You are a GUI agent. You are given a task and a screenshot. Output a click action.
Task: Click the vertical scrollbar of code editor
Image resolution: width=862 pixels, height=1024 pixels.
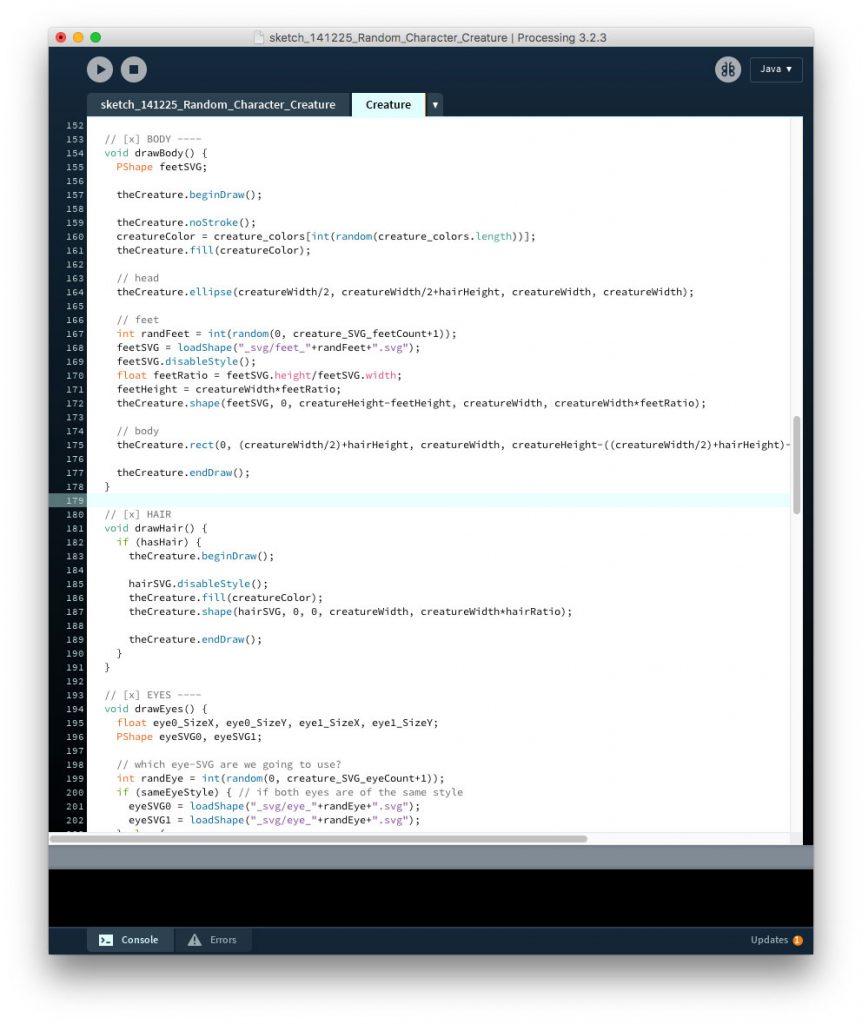pyautogui.click(x=796, y=465)
